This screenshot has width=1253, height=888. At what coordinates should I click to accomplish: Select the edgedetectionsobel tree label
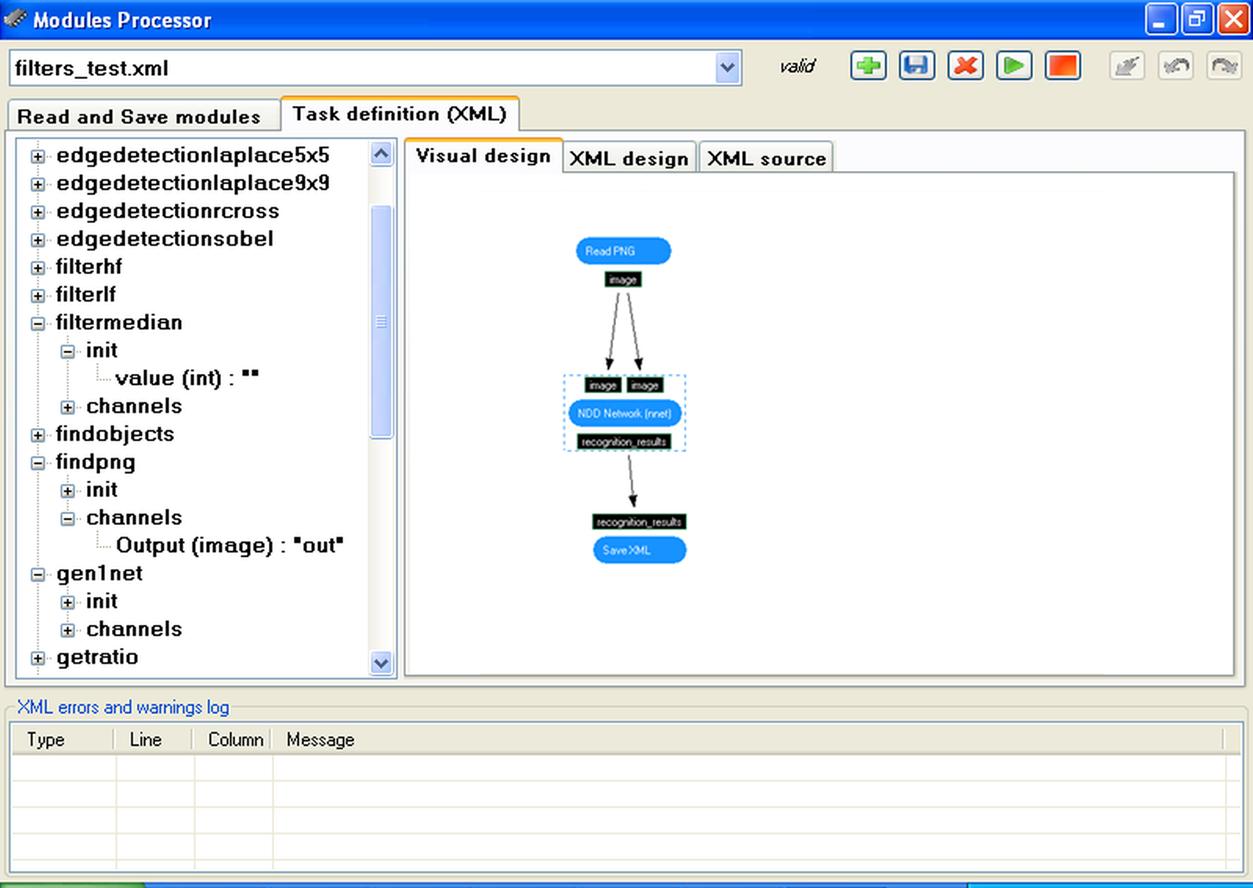coord(165,239)
